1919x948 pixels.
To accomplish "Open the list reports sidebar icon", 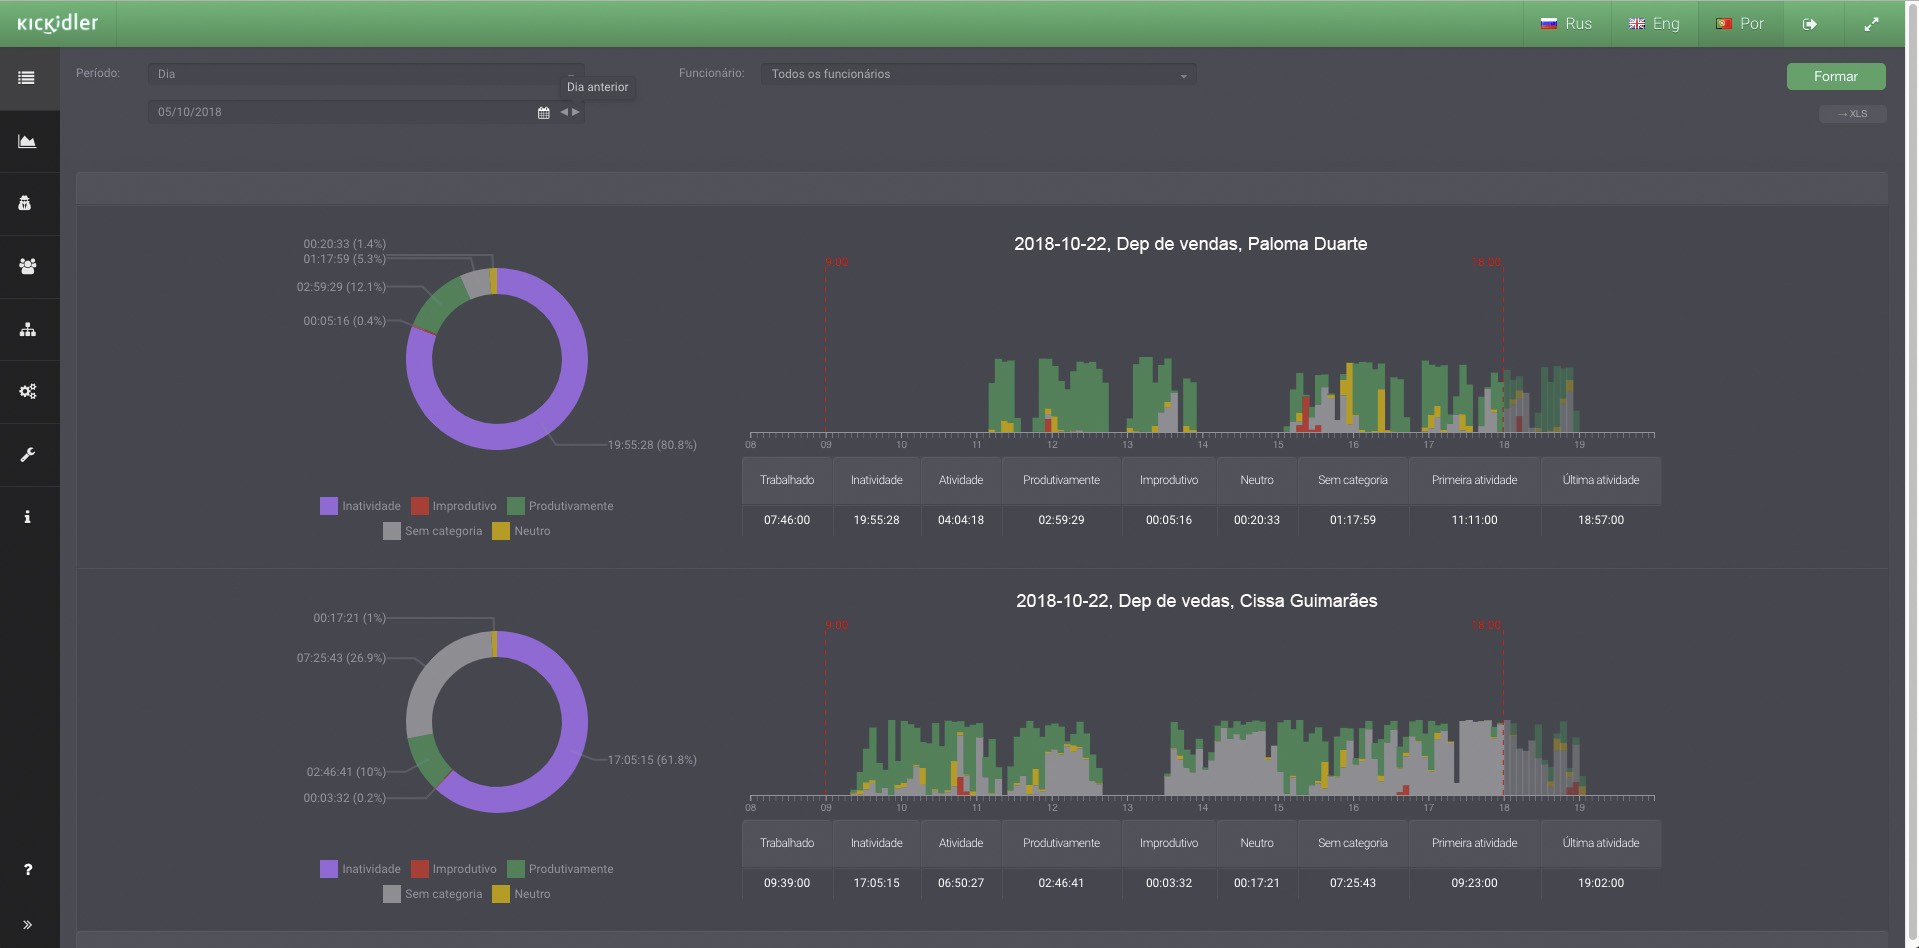I will click(x=27, y=78).
